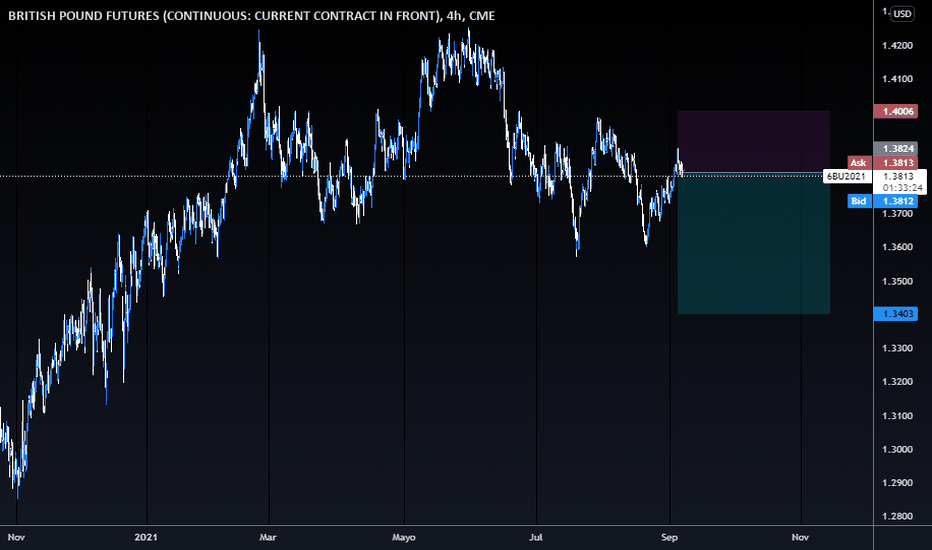The image size is (932, 550).
Task: Click the 2021 label on time axis
Action: 146,538
